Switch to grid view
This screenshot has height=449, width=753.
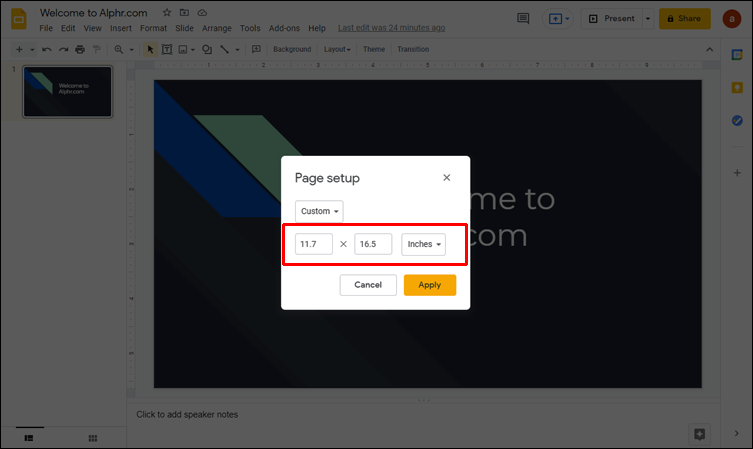[93, 438]
